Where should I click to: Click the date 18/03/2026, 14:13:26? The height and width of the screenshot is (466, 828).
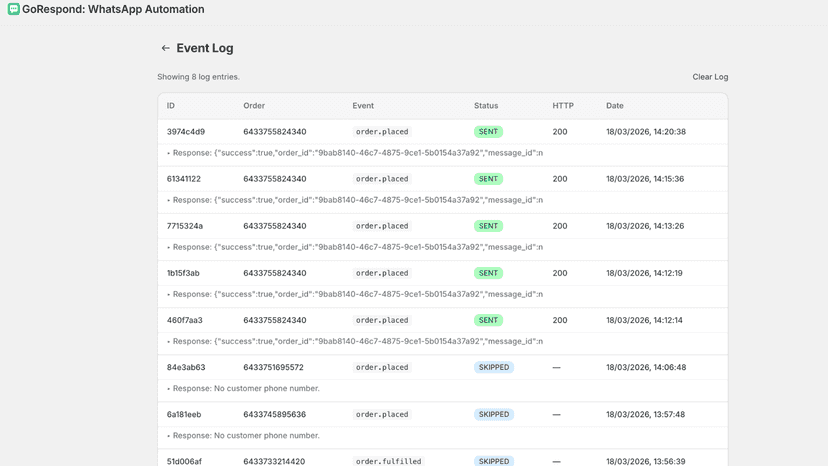coord(645,226)
